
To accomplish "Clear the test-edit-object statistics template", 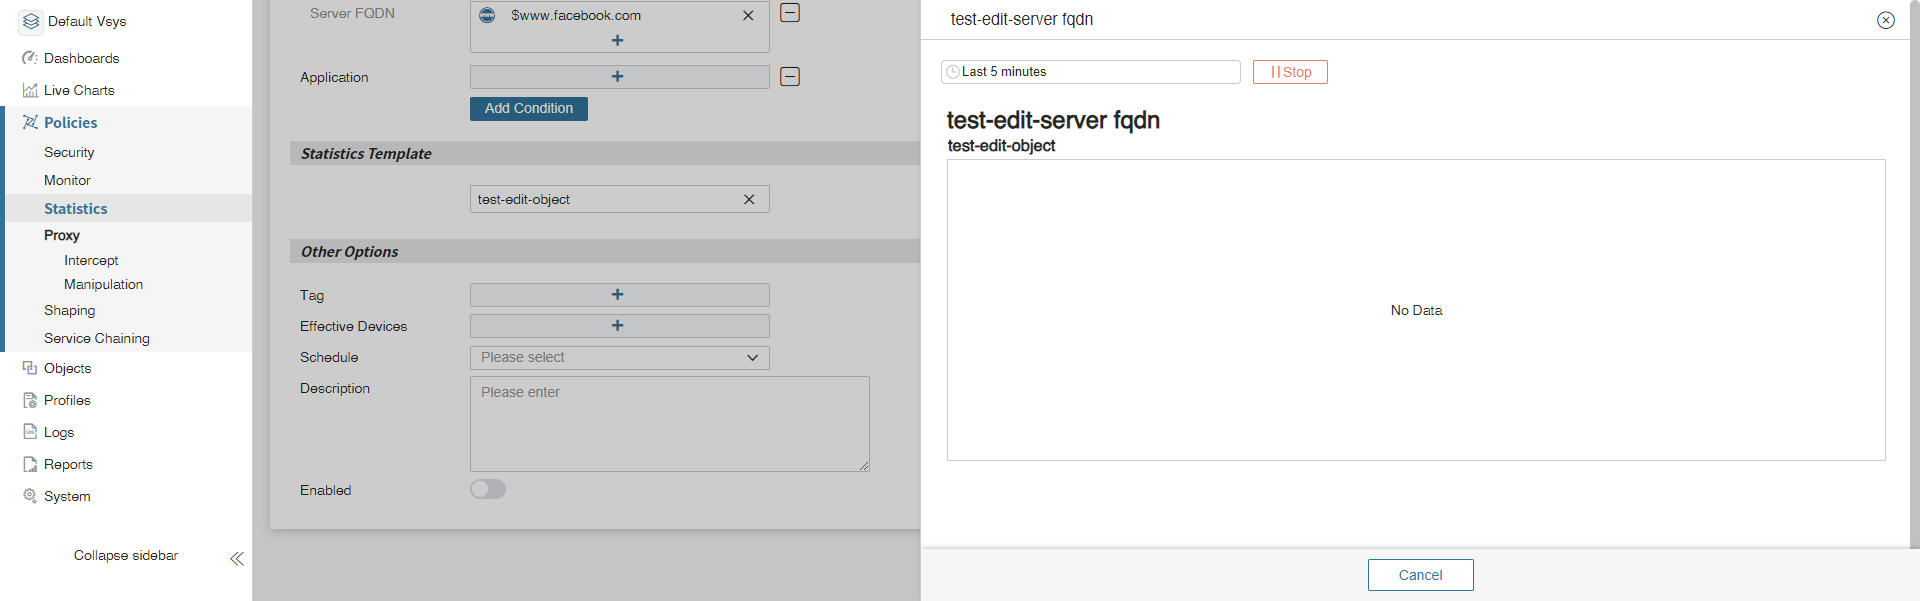I will pos(749,199).
